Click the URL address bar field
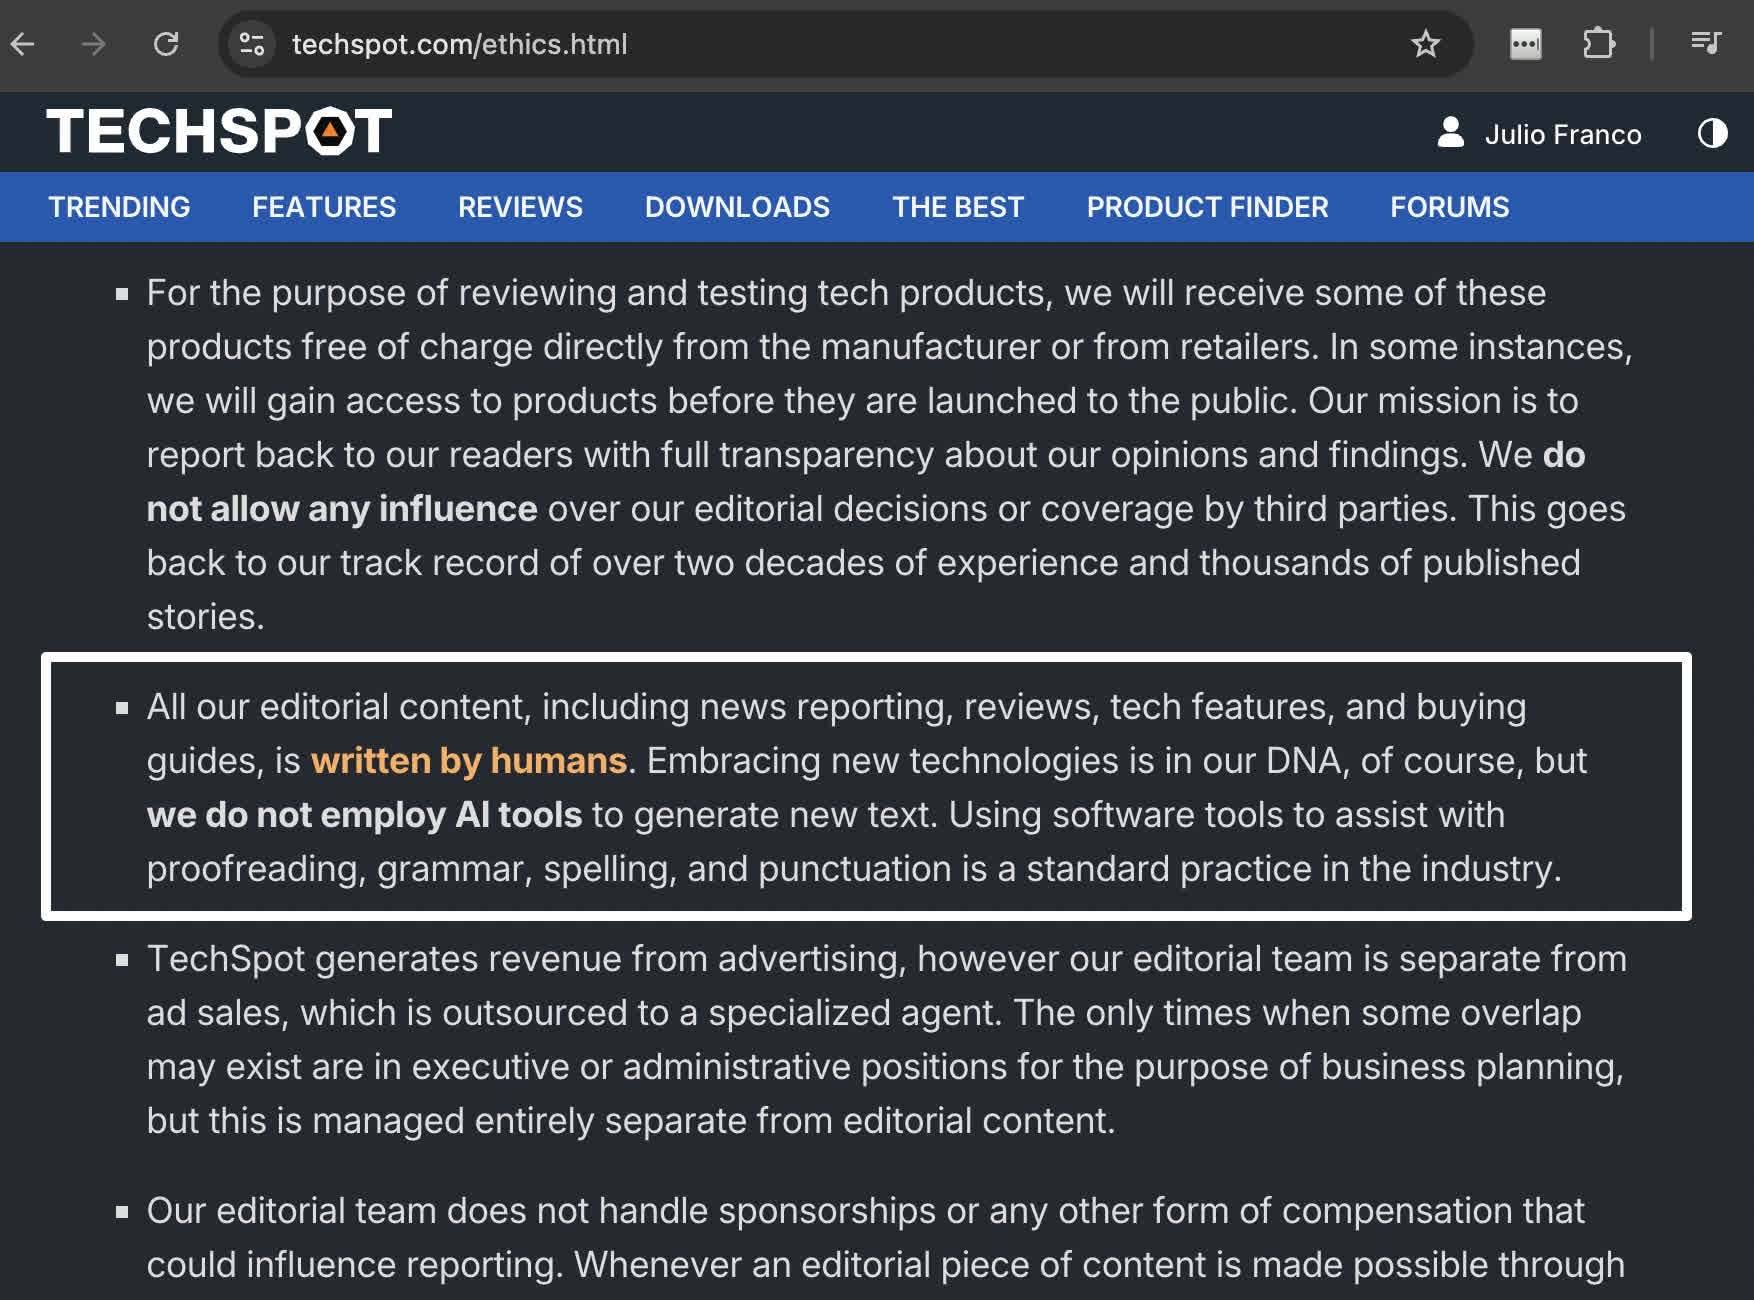Image resolution: width=1754 pixels, height=1300 pixels. pyautogui.click(x=800, y=44)
